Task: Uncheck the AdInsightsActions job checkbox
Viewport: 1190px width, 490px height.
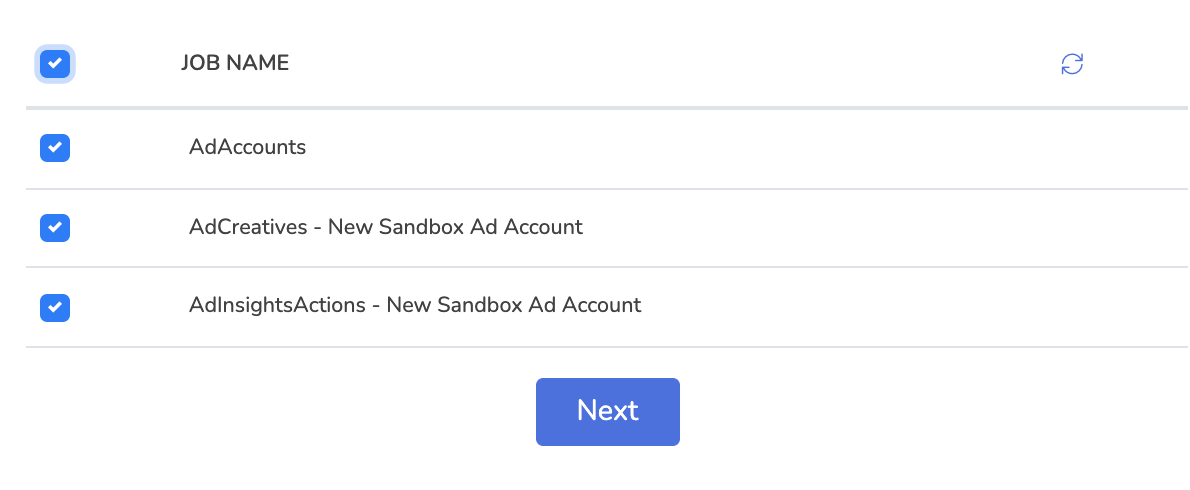Action: (55, 308)
